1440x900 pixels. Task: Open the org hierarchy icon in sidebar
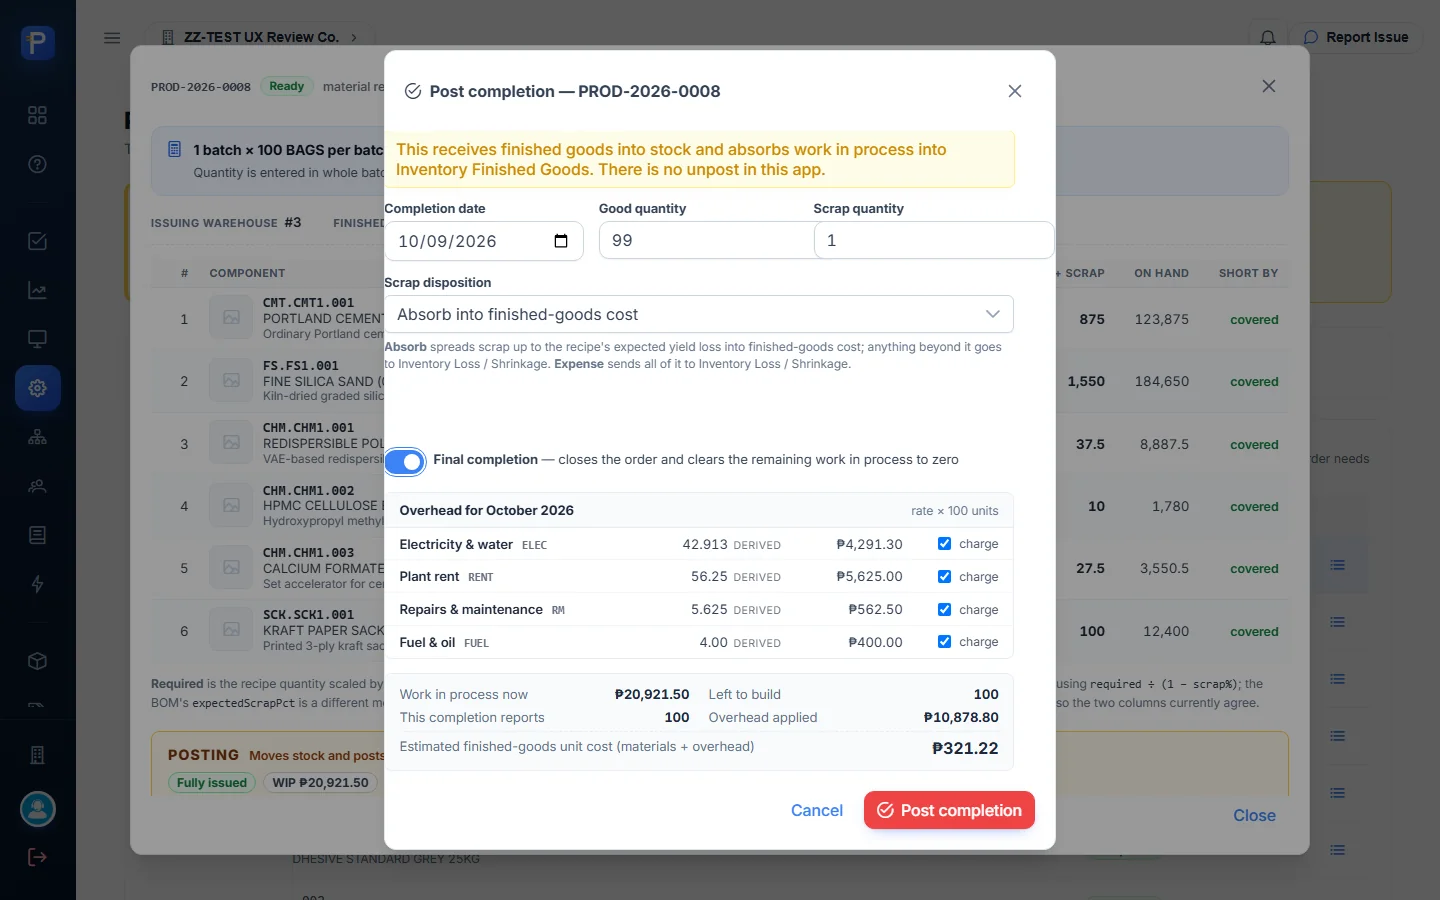(x=37, y=437)
